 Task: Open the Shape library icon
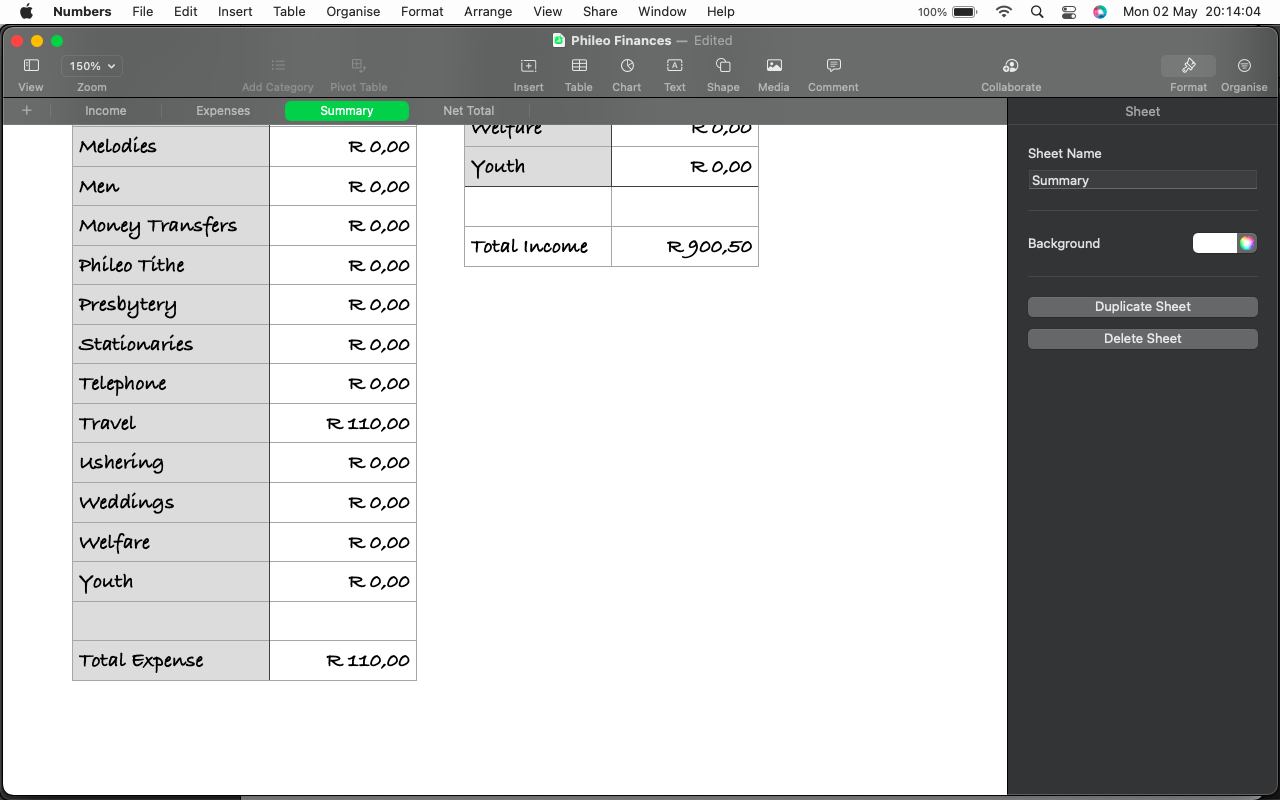[723, 66]
